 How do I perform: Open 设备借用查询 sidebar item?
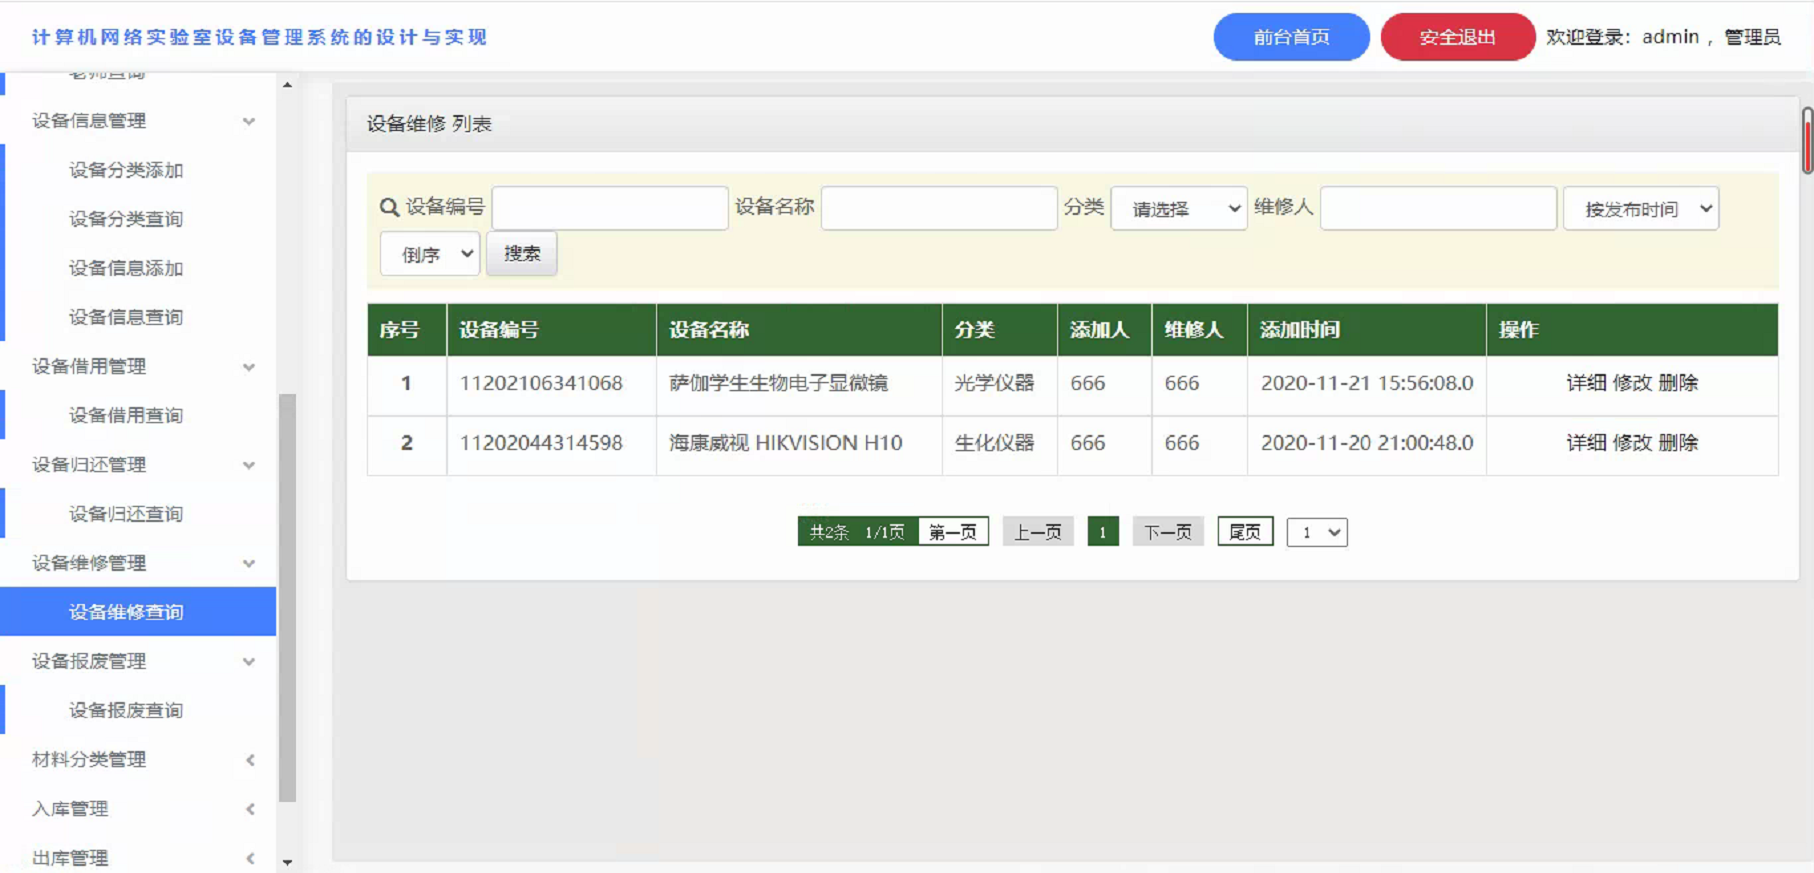(x=126, y=415)
